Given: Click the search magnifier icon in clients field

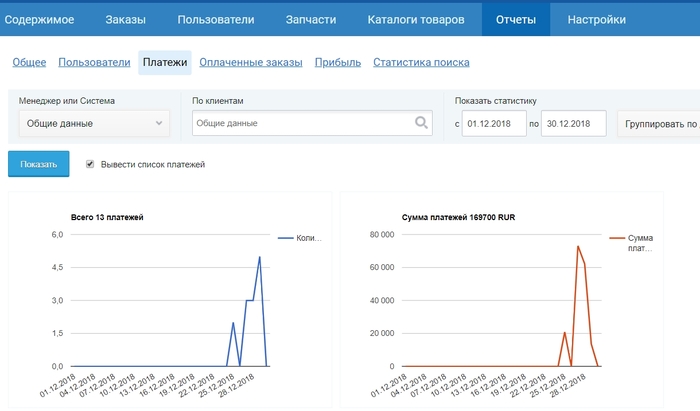Looking at the screenshot, I should [x=422, y=123].
